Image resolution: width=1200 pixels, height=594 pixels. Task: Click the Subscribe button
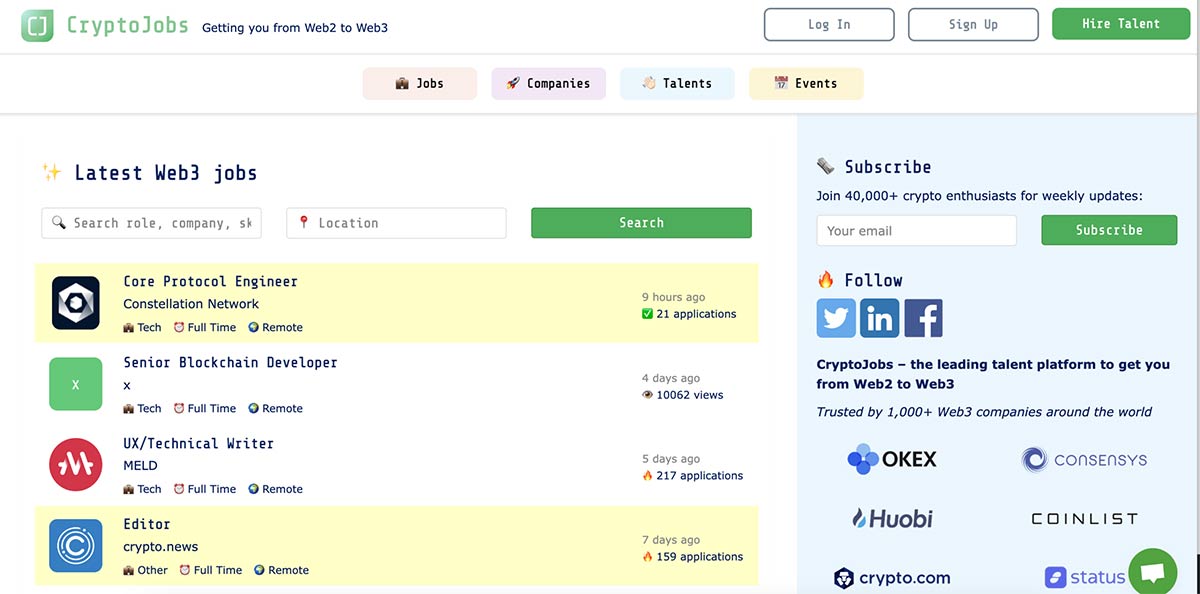click(x=1109, y=230)
